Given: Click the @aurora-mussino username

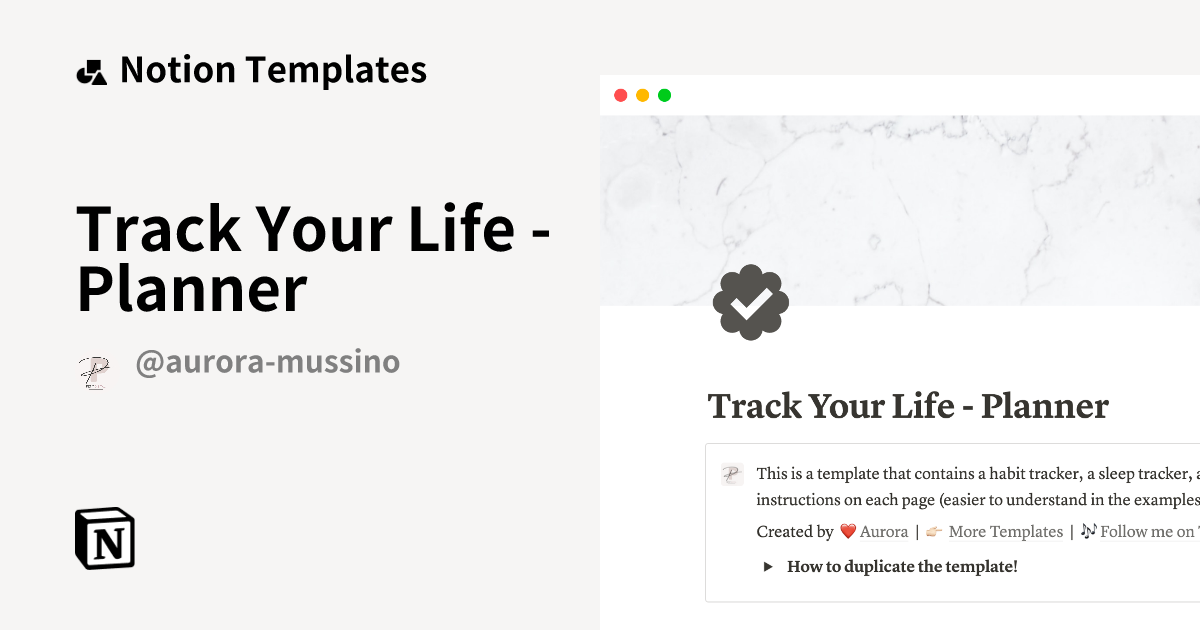Looking at the screenshot, I should click(270, 362).
